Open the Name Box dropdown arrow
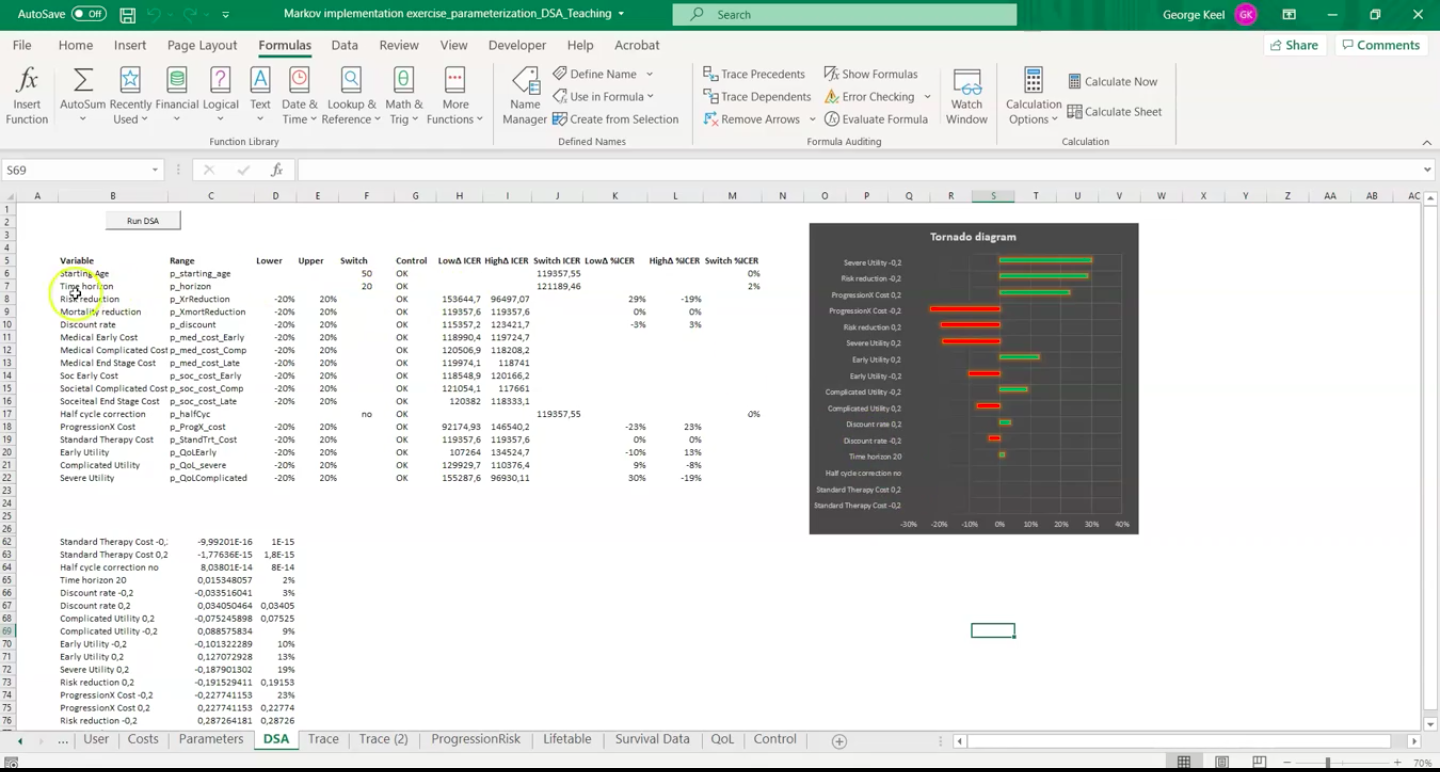The width and height of the screenshot is (1440, 772). pyautogui.click(x=155, y=170)
